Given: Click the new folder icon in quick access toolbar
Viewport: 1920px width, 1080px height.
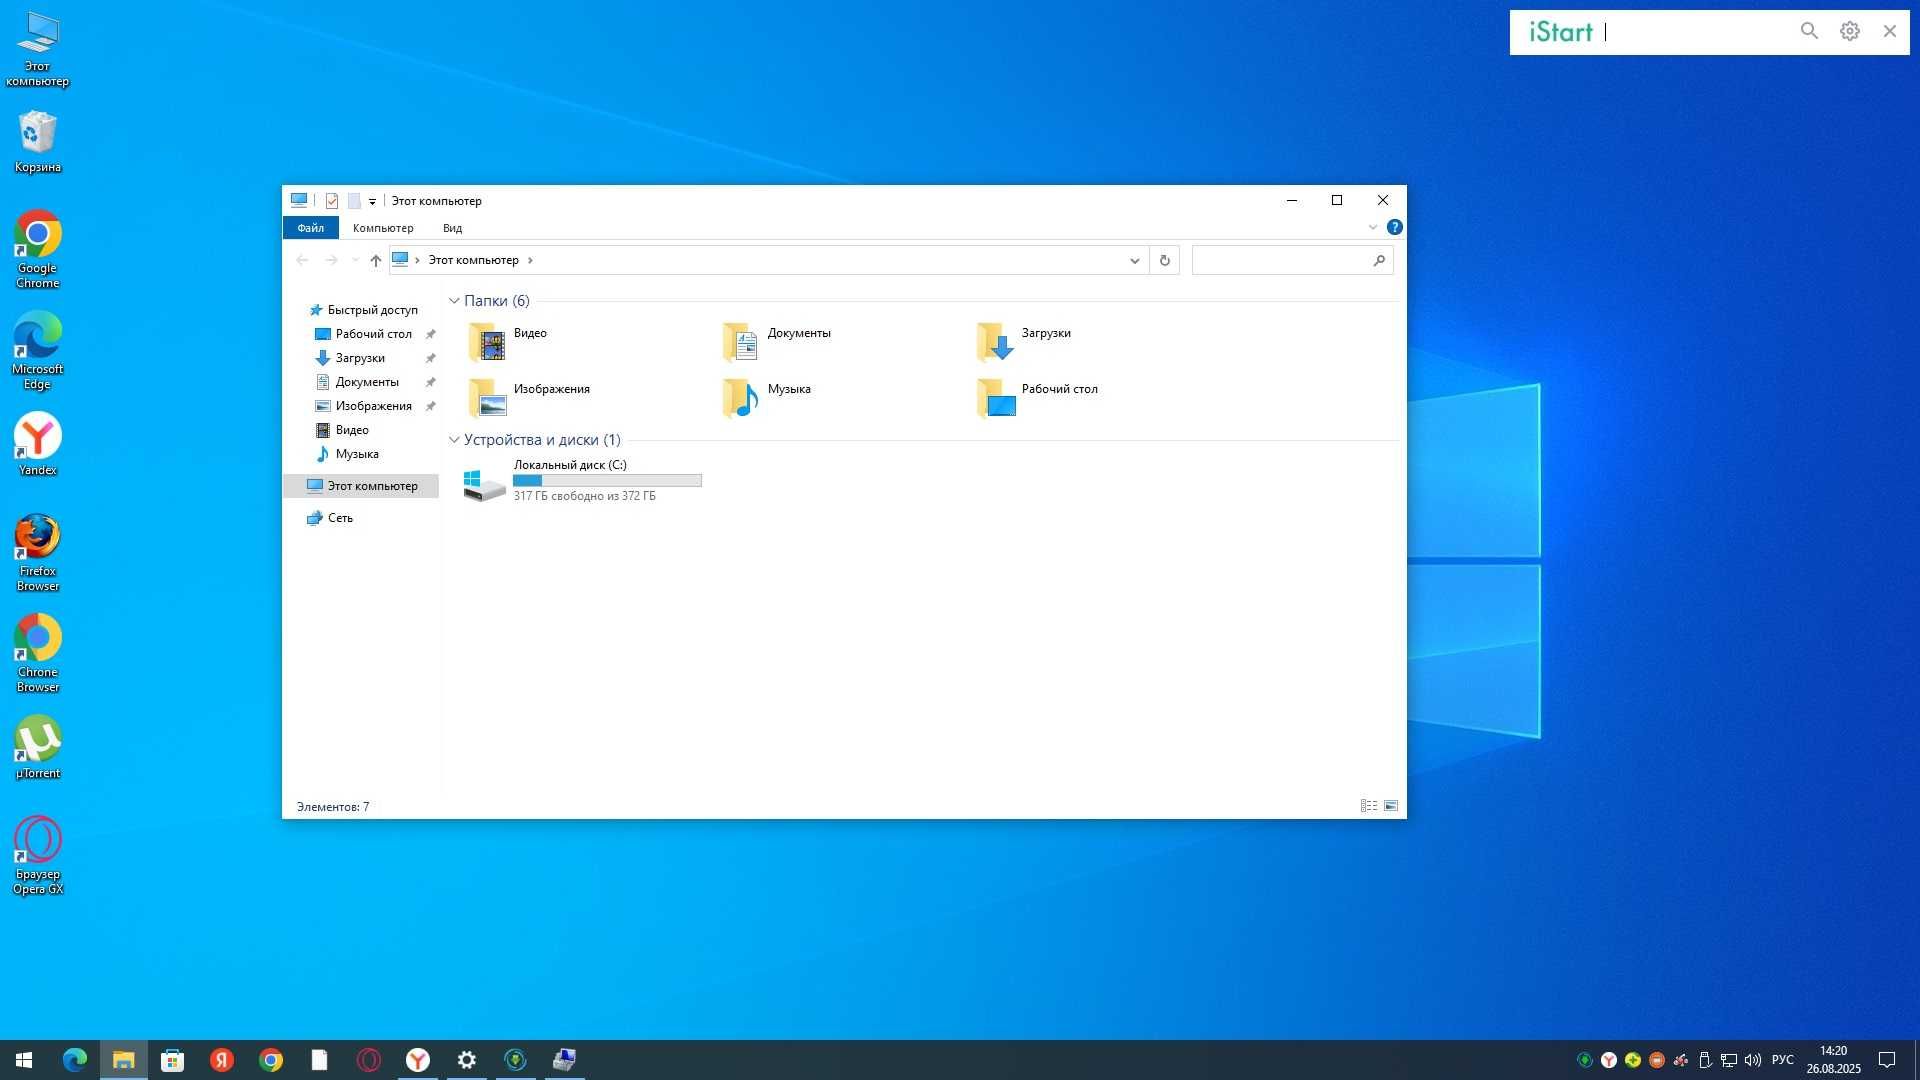Looking at the screenshot, I should pos(354,201).
